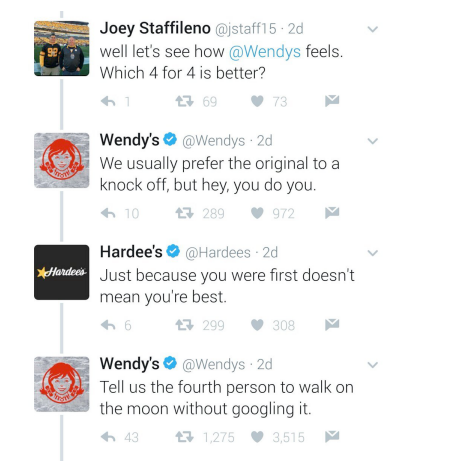Viewport: 454px width, 462px height.
Task: Retweet Wendy's fourth person on moon tweet
Action: point(184,437)
